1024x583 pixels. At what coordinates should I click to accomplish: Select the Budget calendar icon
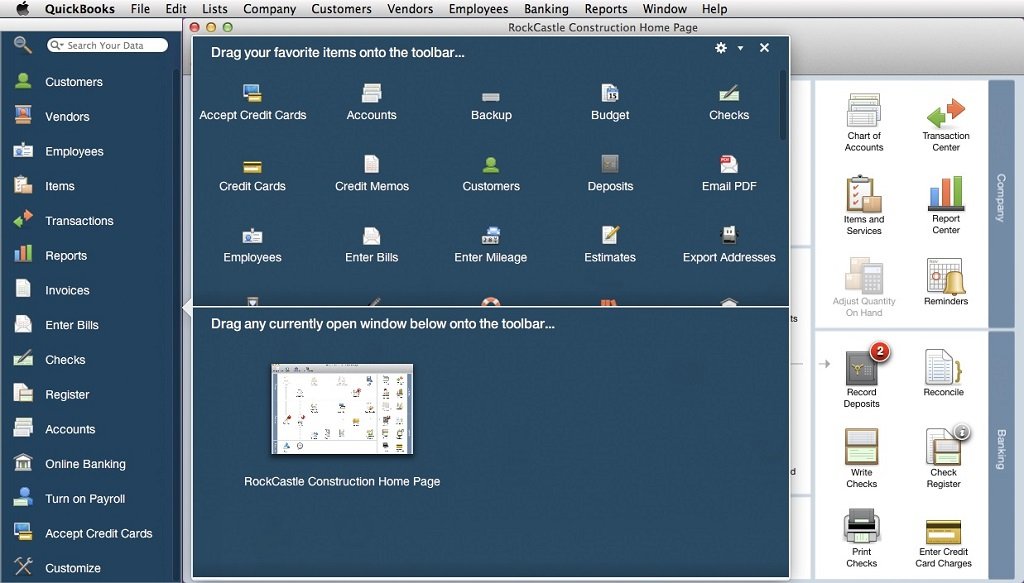click(610, 95)
